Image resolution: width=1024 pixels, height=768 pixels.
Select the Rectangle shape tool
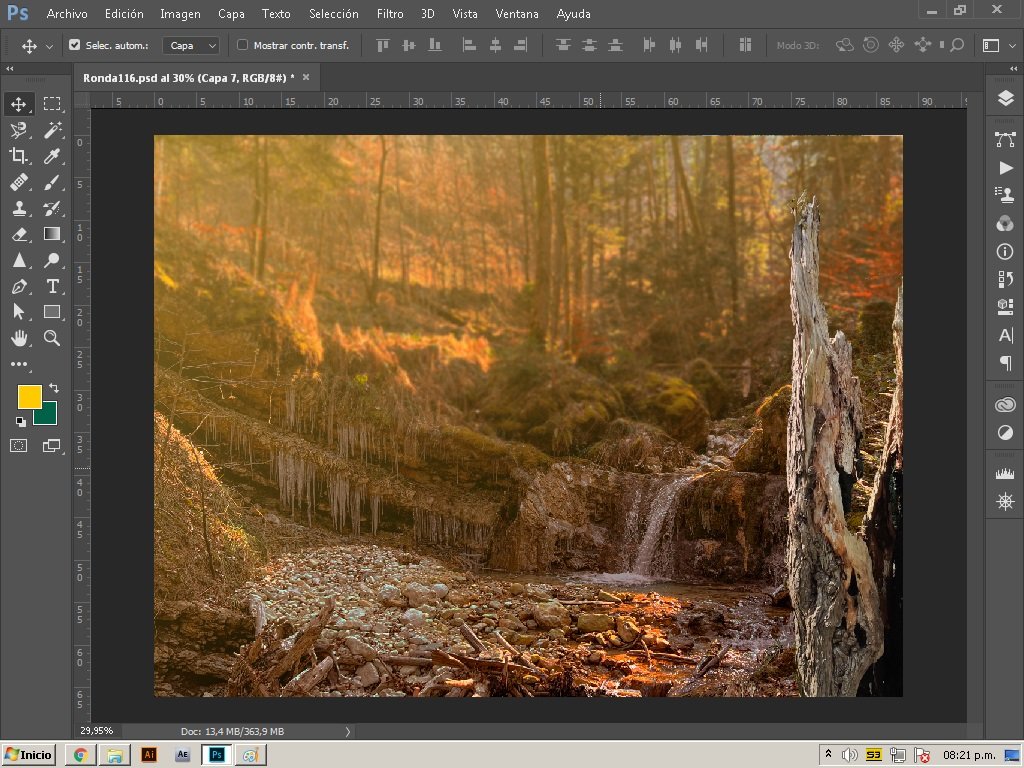point(52,312)
